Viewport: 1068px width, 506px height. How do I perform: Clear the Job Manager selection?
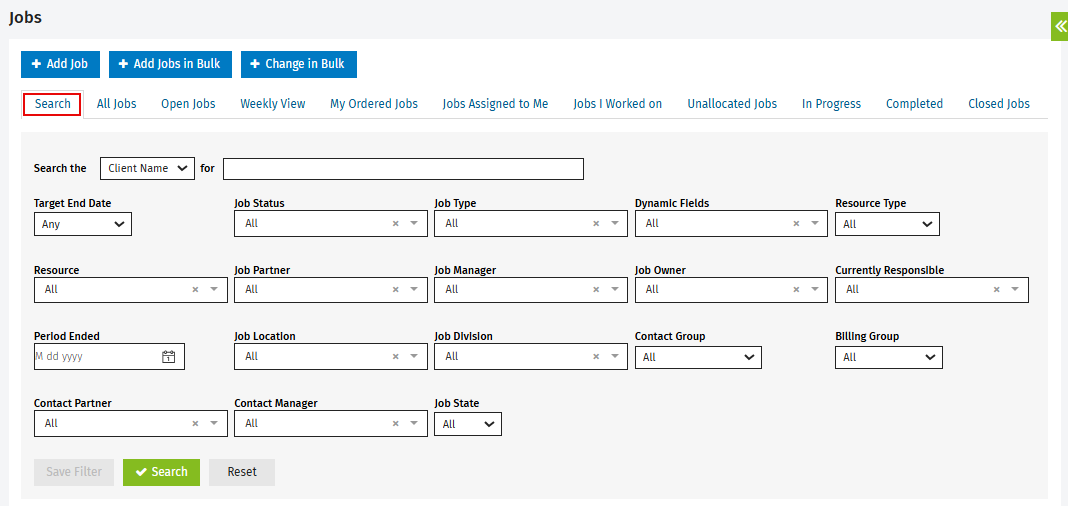(595, 289)
